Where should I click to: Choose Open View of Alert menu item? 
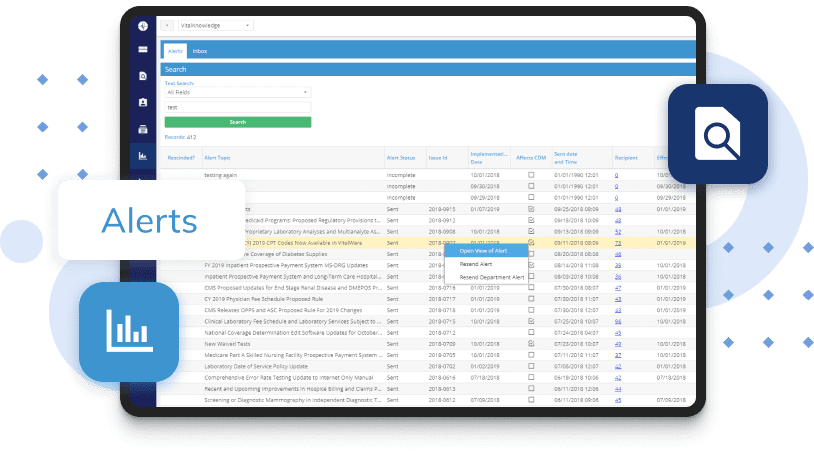click(483, 251)
